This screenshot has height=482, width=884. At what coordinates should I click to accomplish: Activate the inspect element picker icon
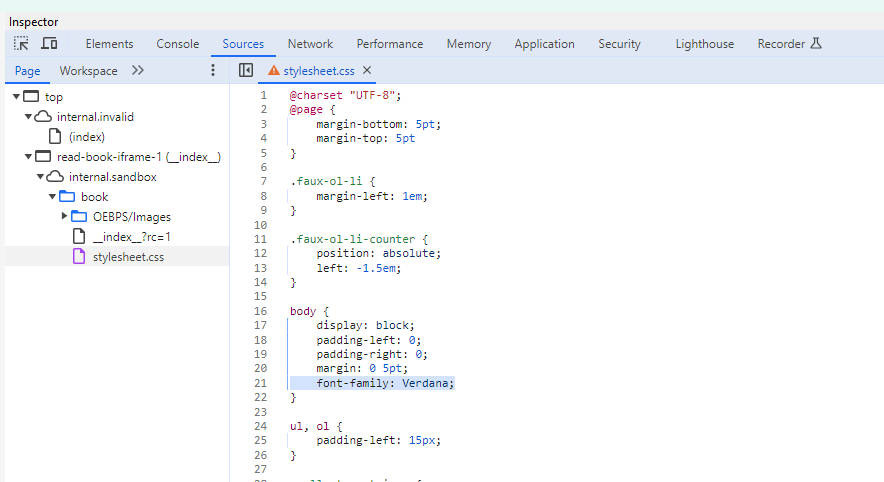click(x=21, y=44)
